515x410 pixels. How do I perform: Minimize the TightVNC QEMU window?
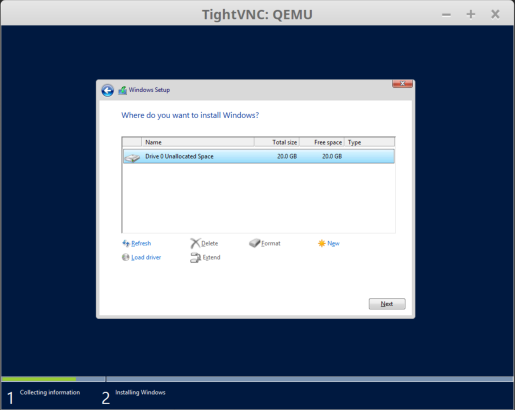point(446,14)
